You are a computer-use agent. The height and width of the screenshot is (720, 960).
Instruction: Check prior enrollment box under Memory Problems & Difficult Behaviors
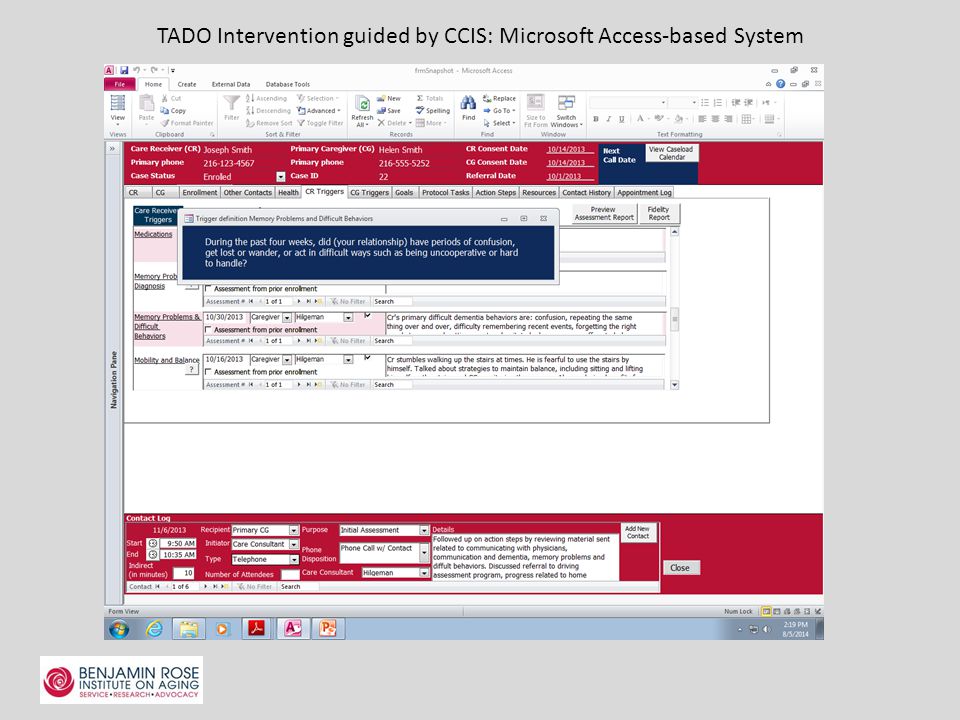tap(208, 329)
